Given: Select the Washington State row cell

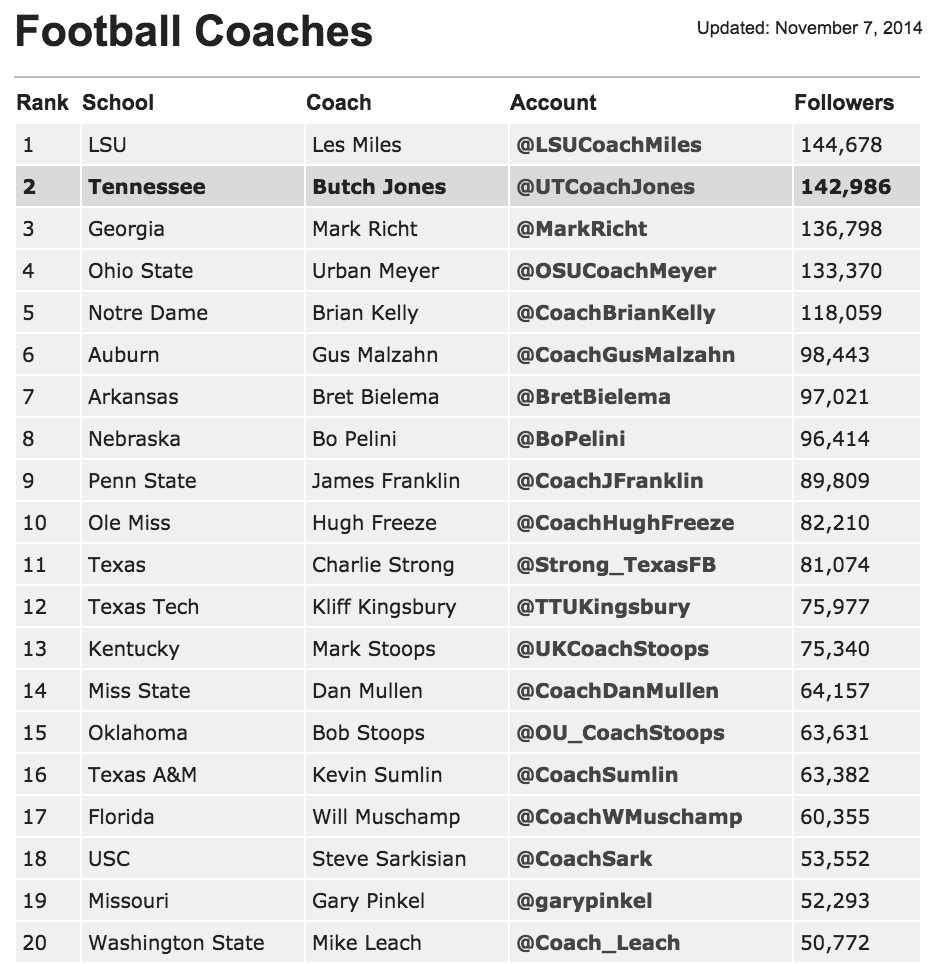Looking at the screenshot, I should 192,942.
